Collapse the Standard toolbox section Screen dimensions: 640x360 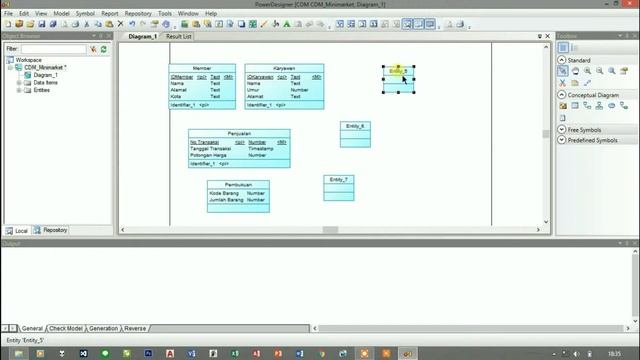[562, 60]
